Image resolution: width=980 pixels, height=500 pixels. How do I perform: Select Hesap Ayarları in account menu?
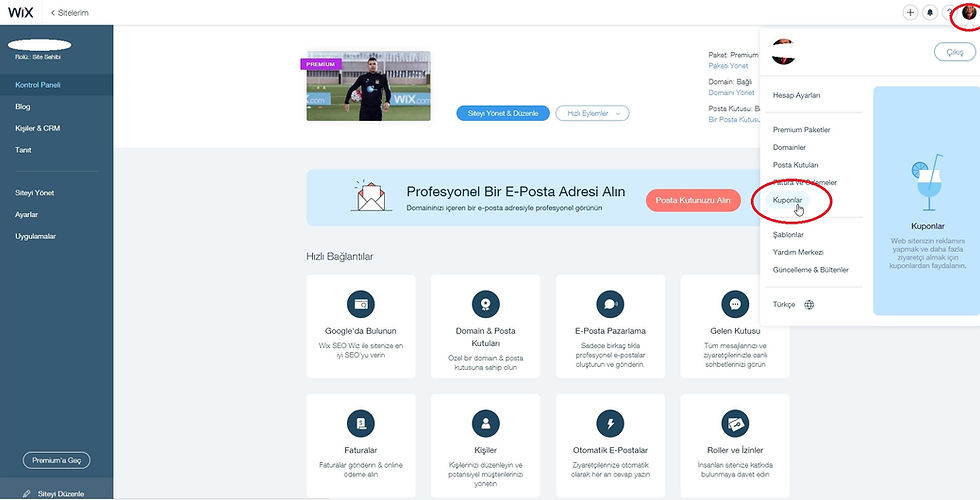pos(796,95)
